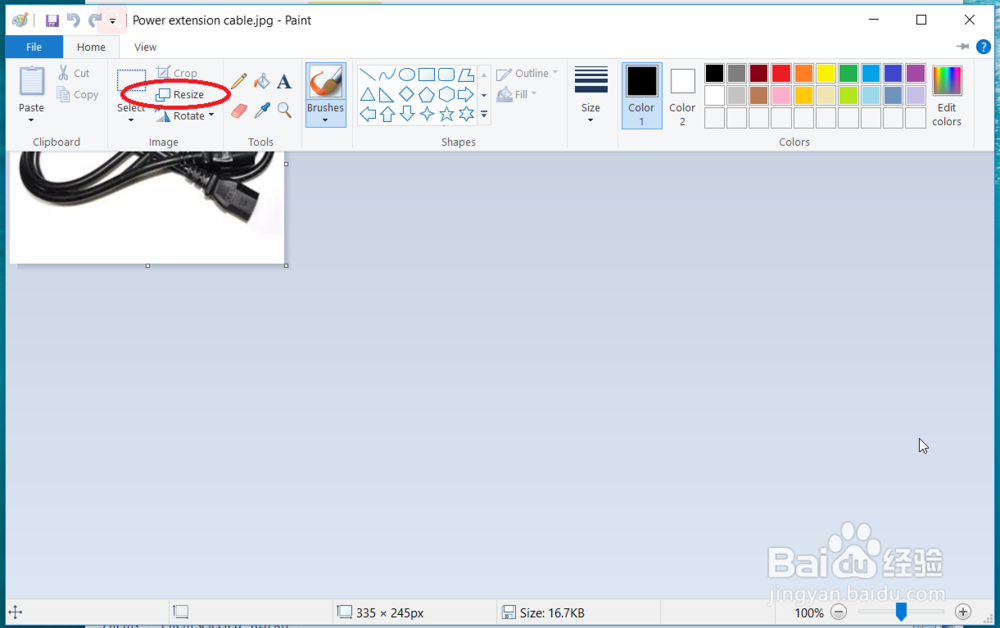Viewport: 1000px width, 628px height.
Task: Open the shape Outline dropdown
Action: pos(527,73)
